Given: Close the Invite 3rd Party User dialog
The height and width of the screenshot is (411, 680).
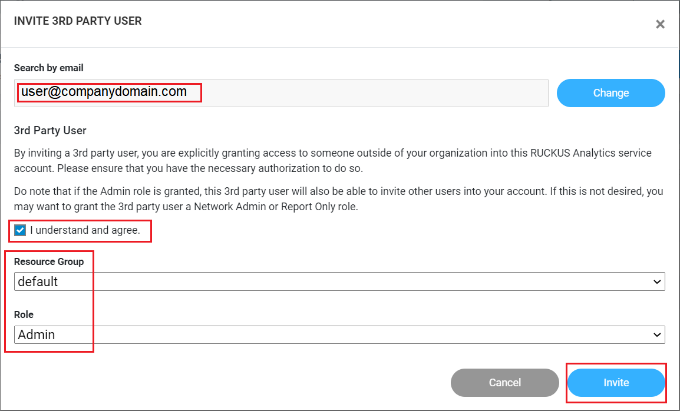Looking at the screenshot, I should (x=660, y=24).
